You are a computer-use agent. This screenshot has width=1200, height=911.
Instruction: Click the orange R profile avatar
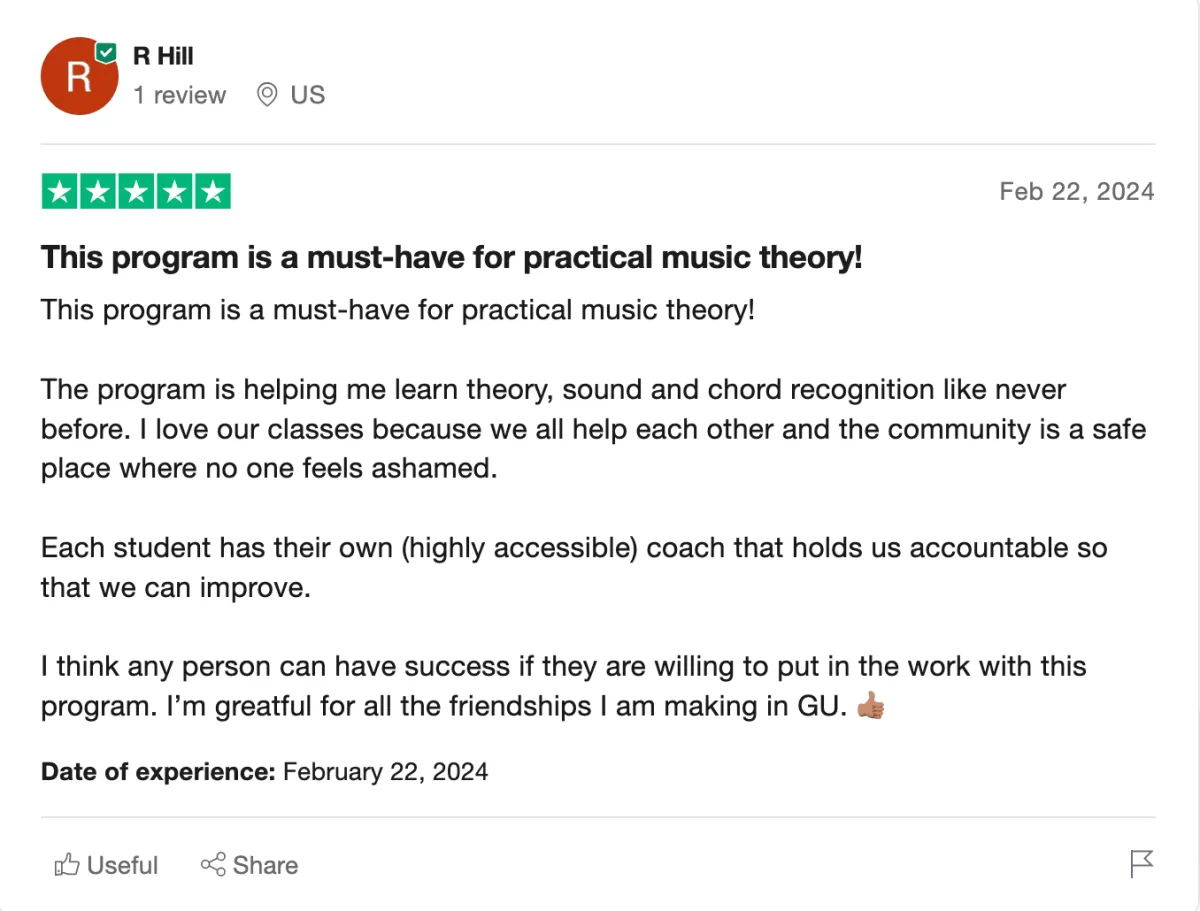point(78,77)
